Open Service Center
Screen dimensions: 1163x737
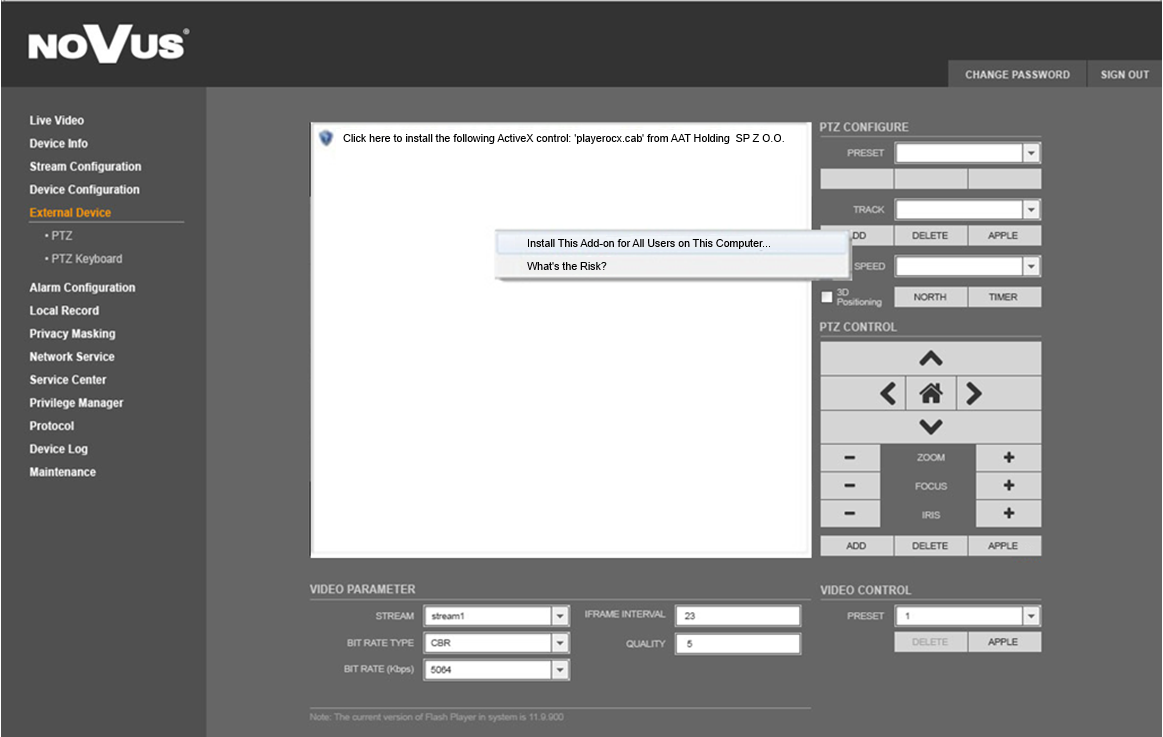(x=67, y=379)
